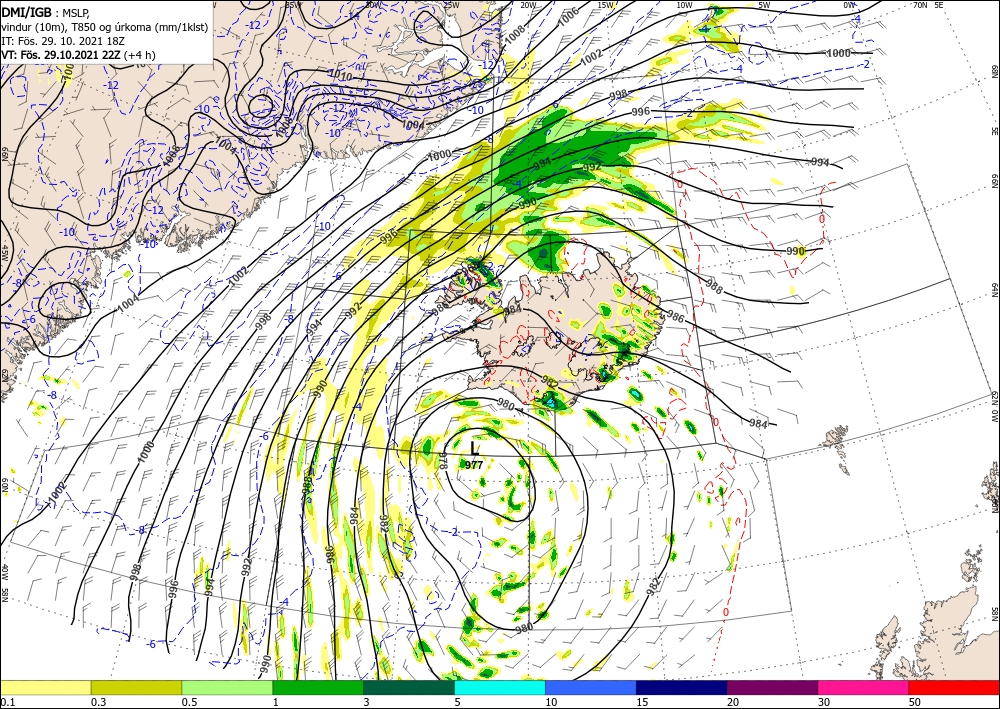Choose the navy 15–20 legend color band
The width and height of the screenshot is (1000, 709).
click(x=682, y=687)
